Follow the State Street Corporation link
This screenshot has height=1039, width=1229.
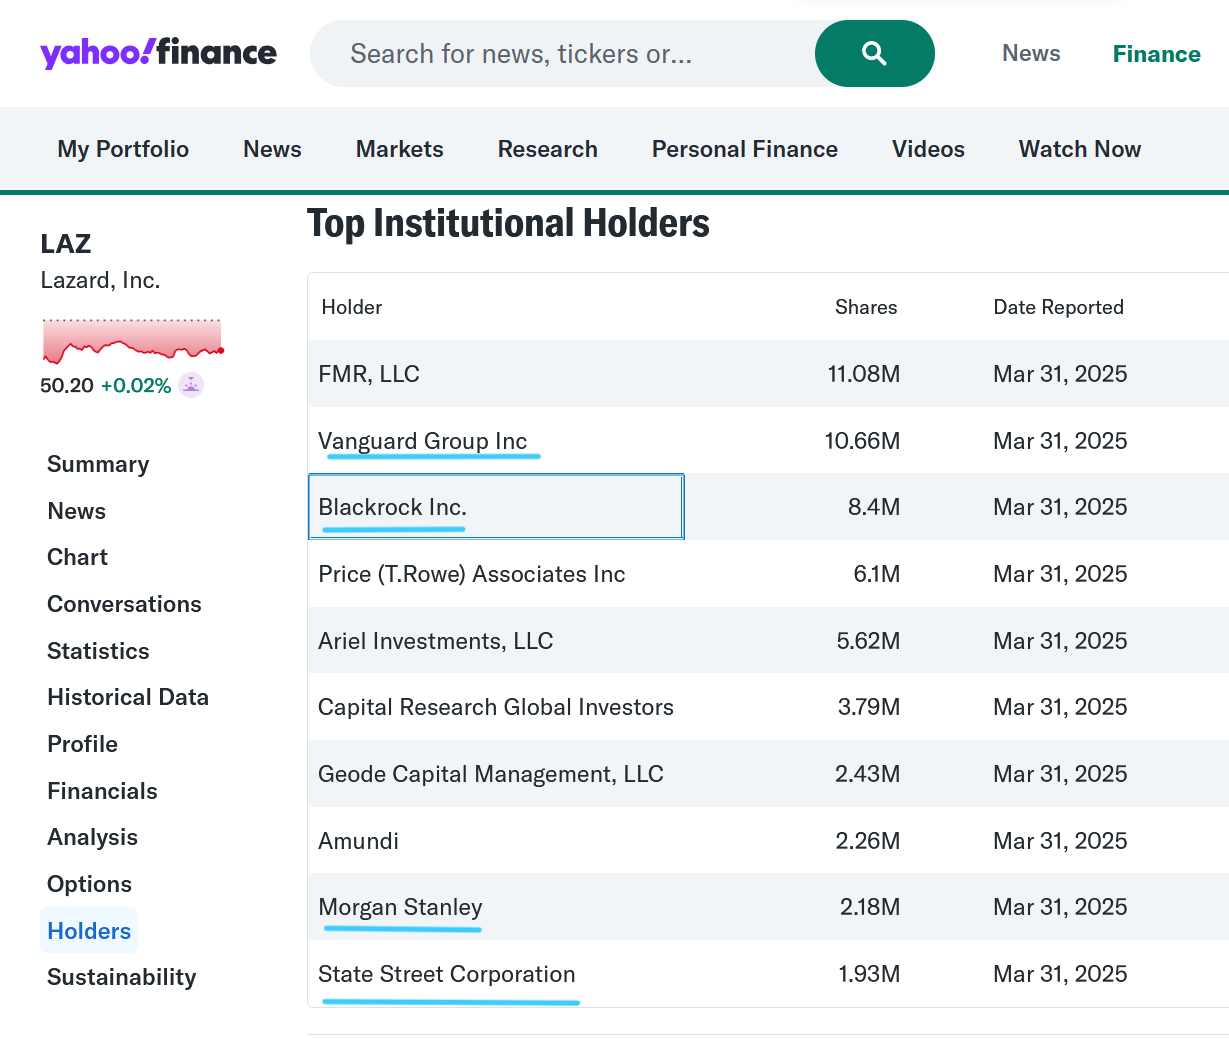pos(446,974)
